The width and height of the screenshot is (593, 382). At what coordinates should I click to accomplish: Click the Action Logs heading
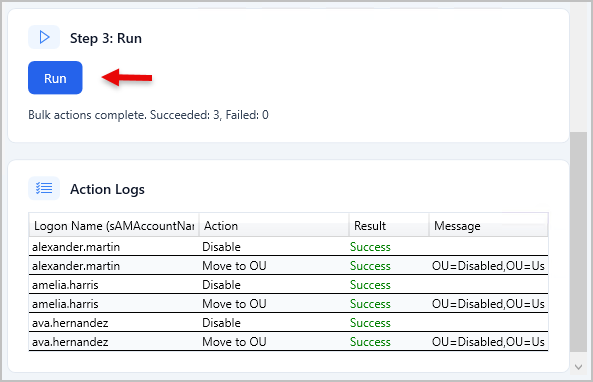pyautogui.click(x=107, y=189)
